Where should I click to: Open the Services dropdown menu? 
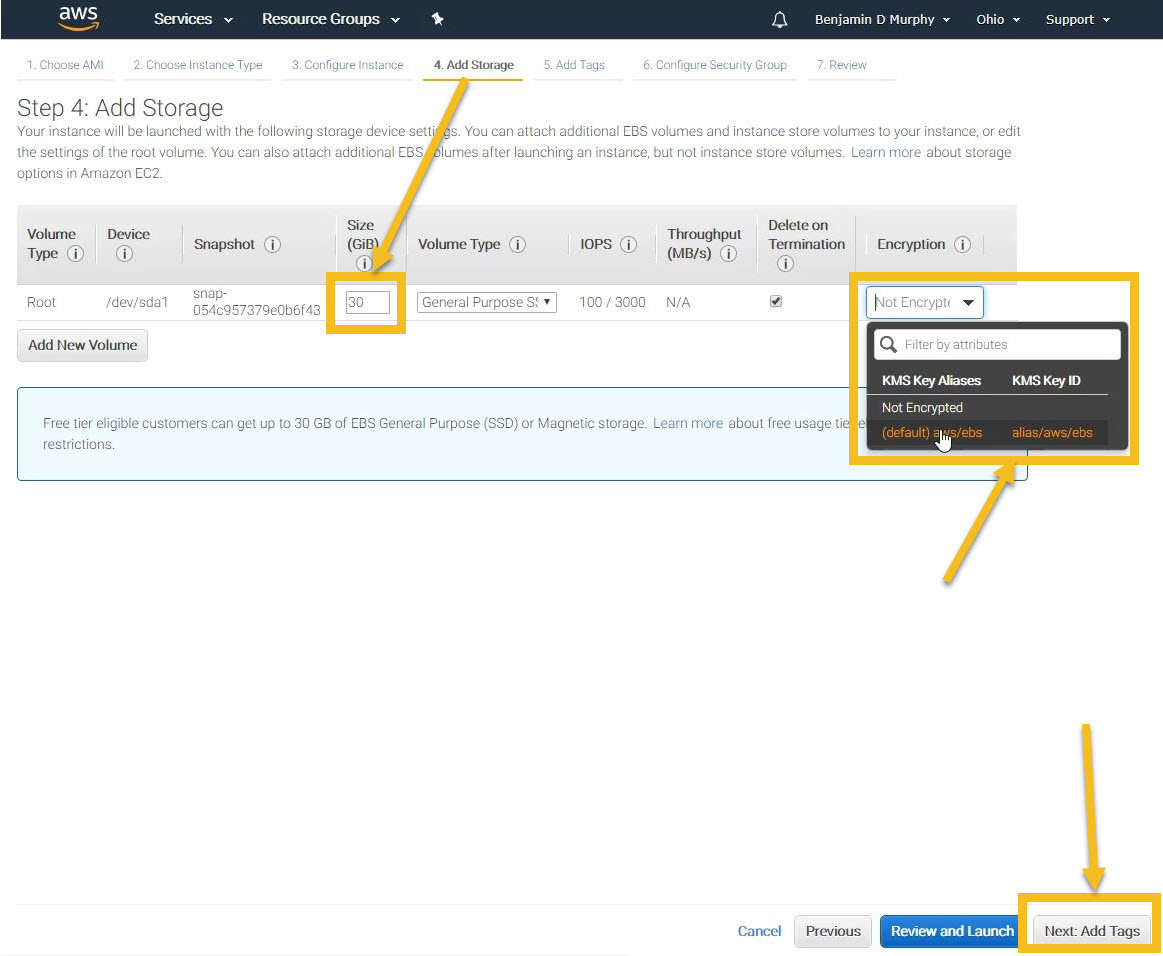point(193,19)
